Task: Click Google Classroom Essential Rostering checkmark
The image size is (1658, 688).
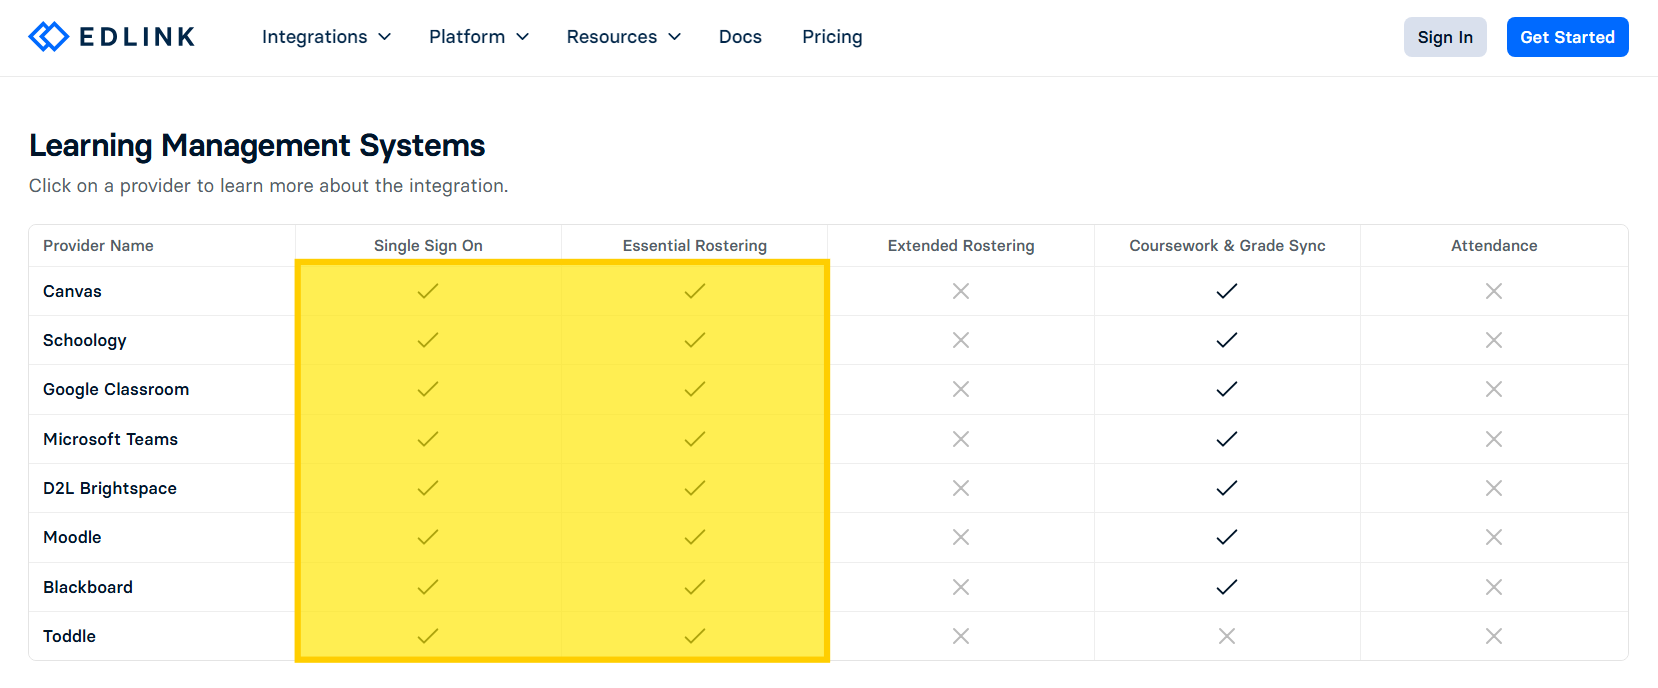Action: point(695,389)
